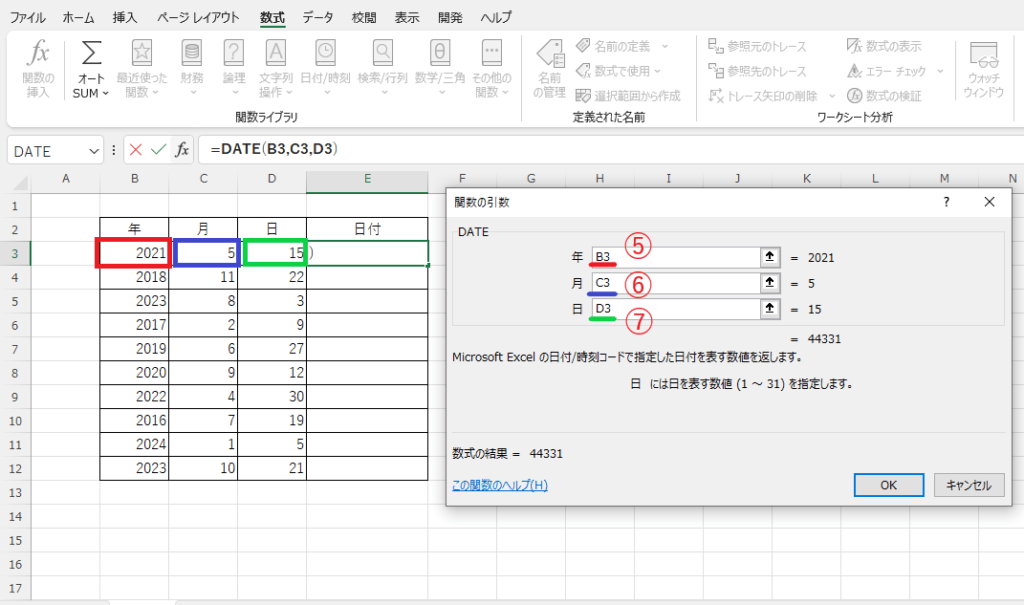
Task: Select cell C12 with value 10
Action: (x=203, y=468)
